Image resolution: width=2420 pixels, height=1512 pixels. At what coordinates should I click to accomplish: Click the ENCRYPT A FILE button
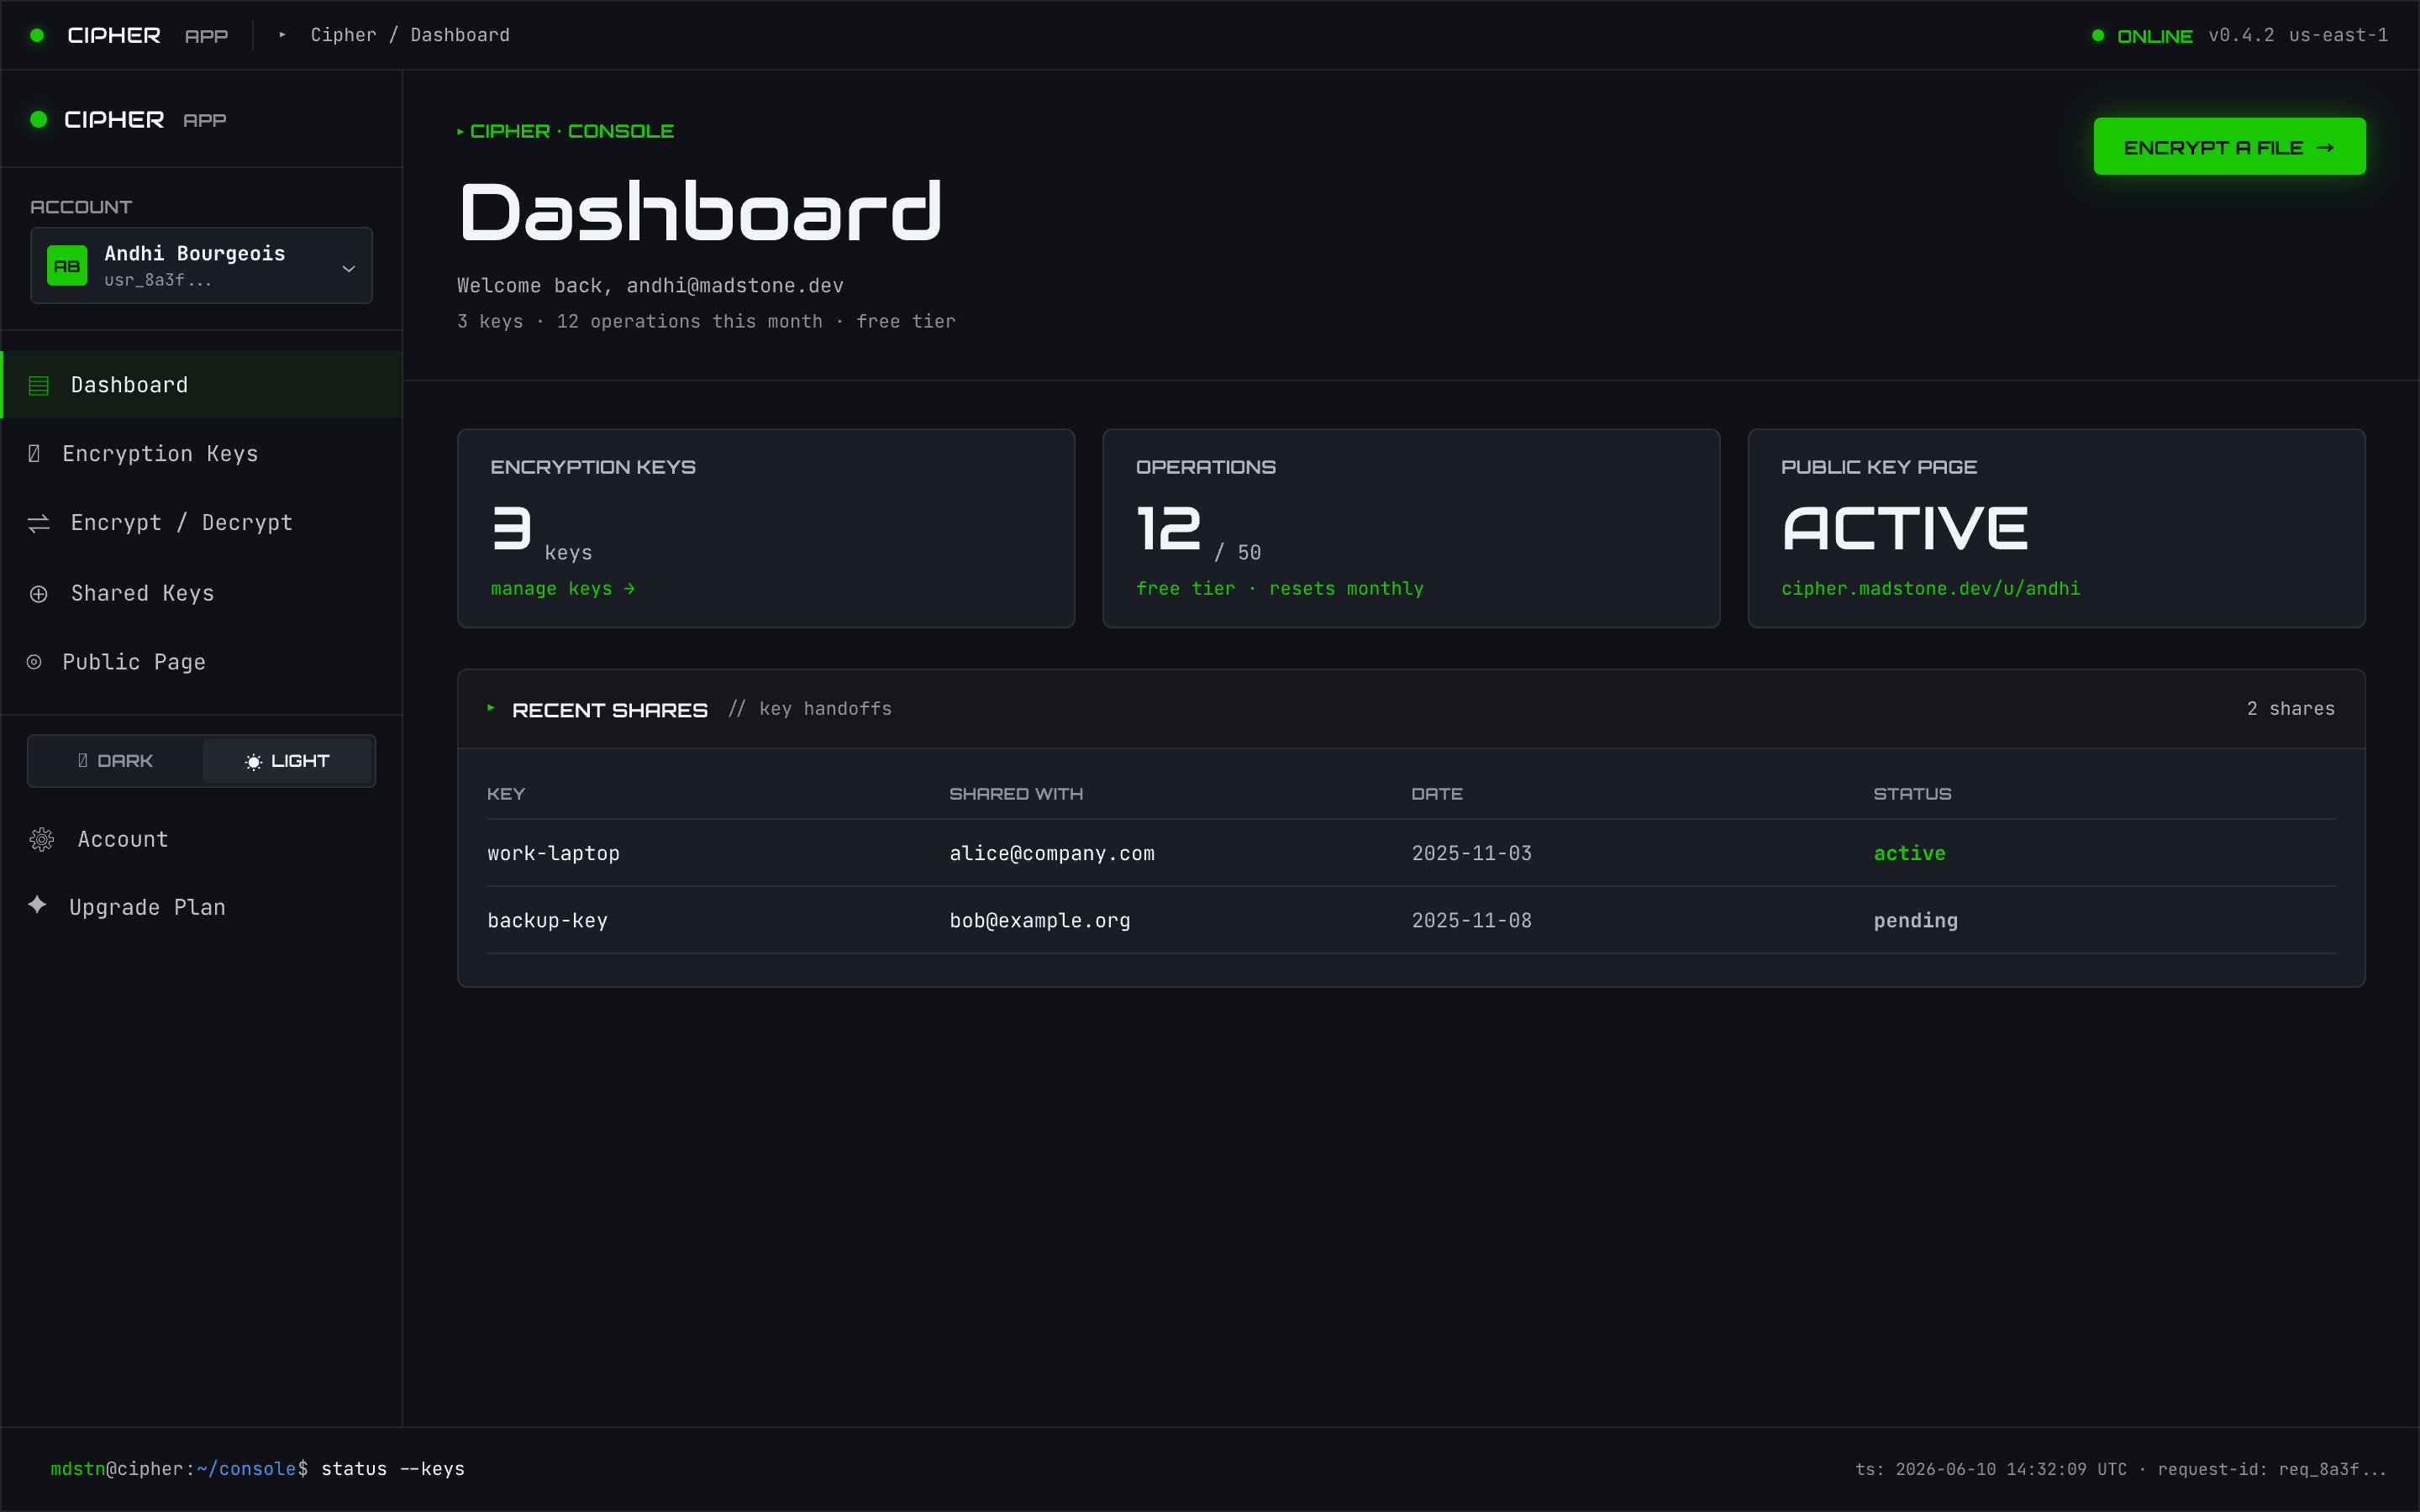pyautogui.click(x=2229, y=147)
